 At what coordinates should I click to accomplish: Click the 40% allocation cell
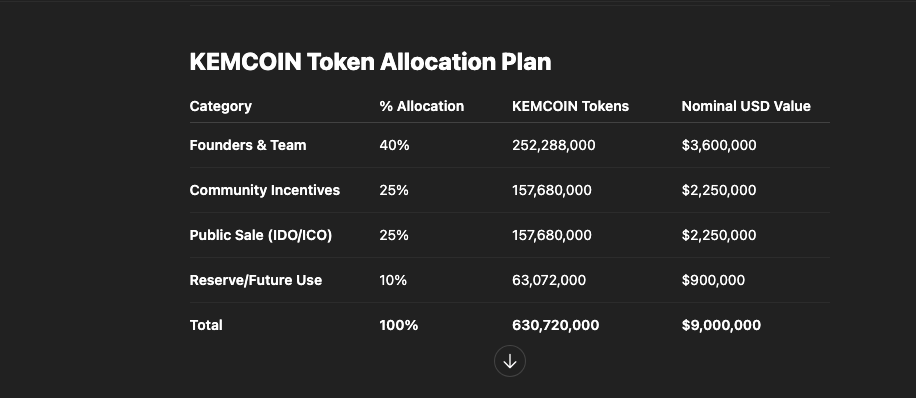tap(394, 145)
